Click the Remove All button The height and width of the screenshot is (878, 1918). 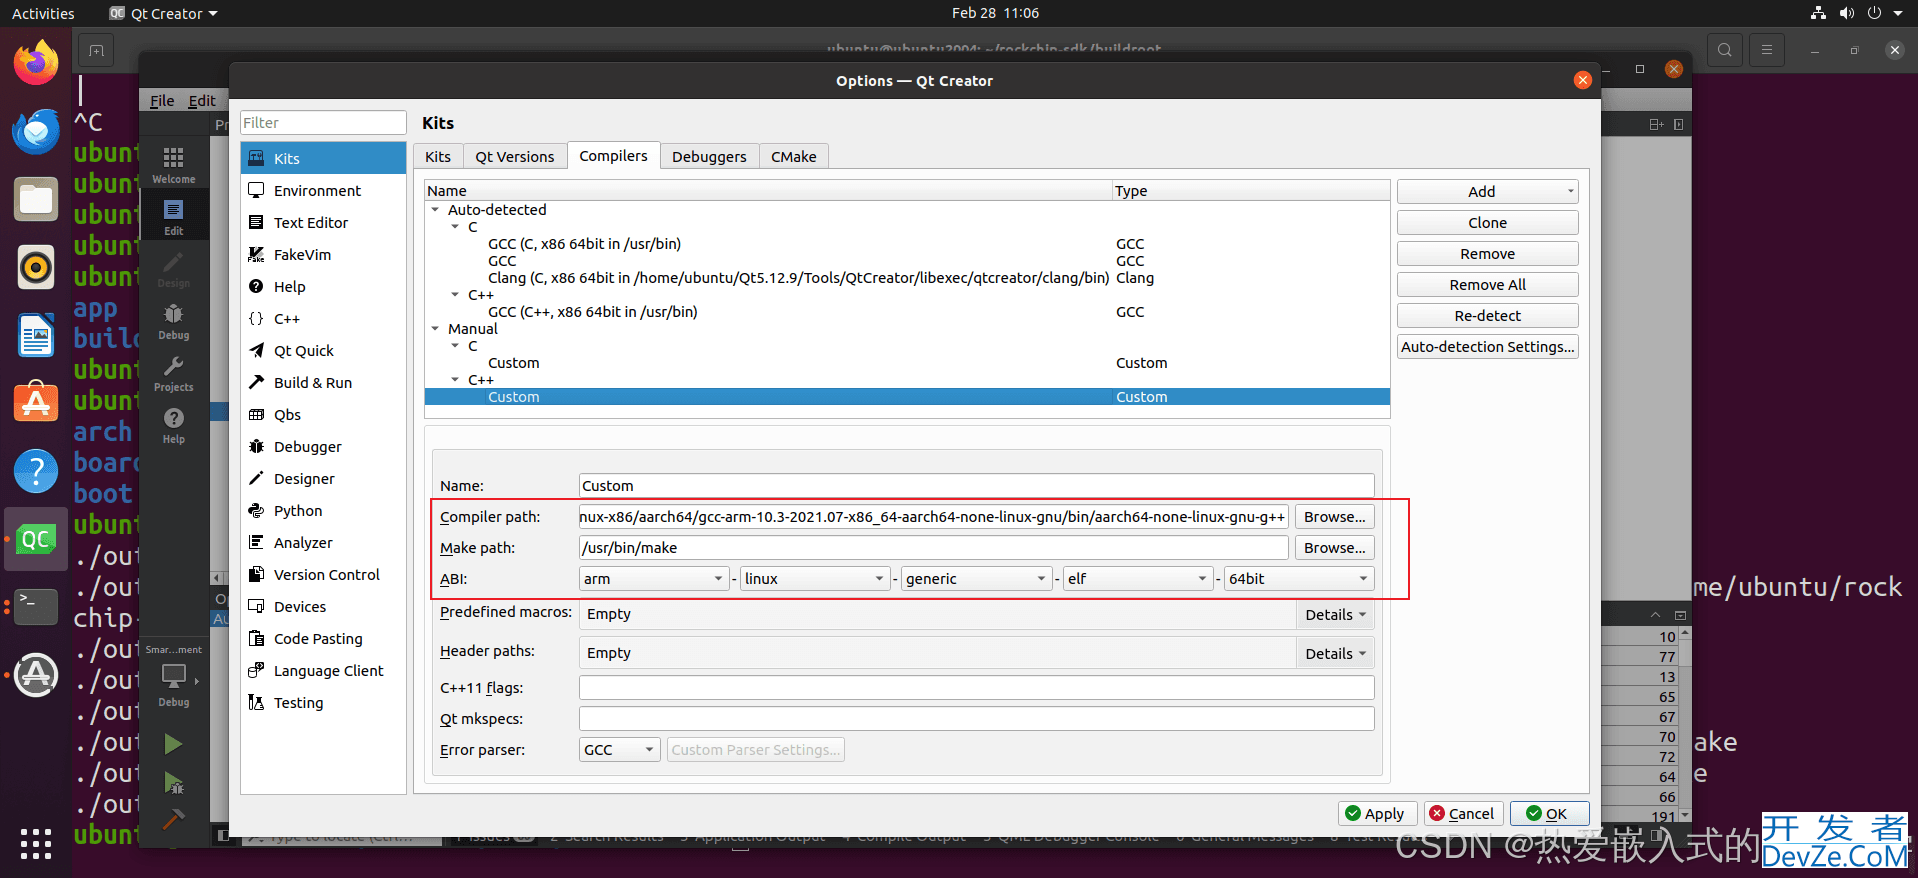point(1487,285)
